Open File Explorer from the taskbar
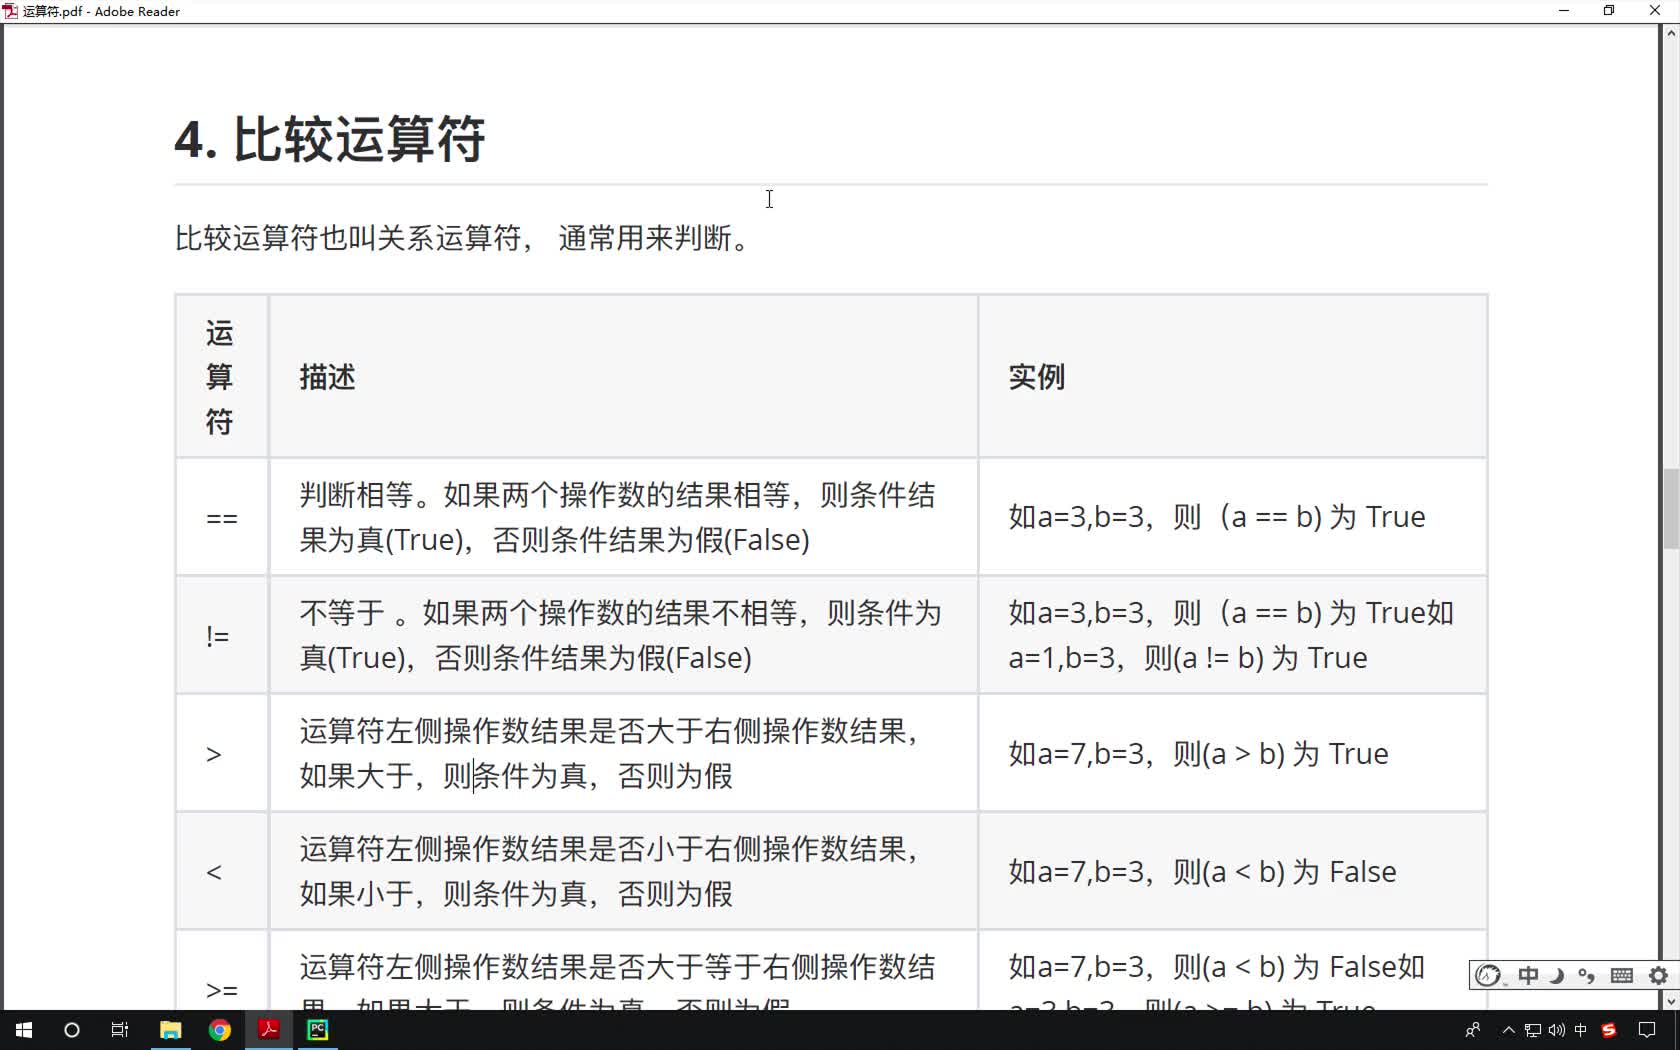 (171, 1030)
